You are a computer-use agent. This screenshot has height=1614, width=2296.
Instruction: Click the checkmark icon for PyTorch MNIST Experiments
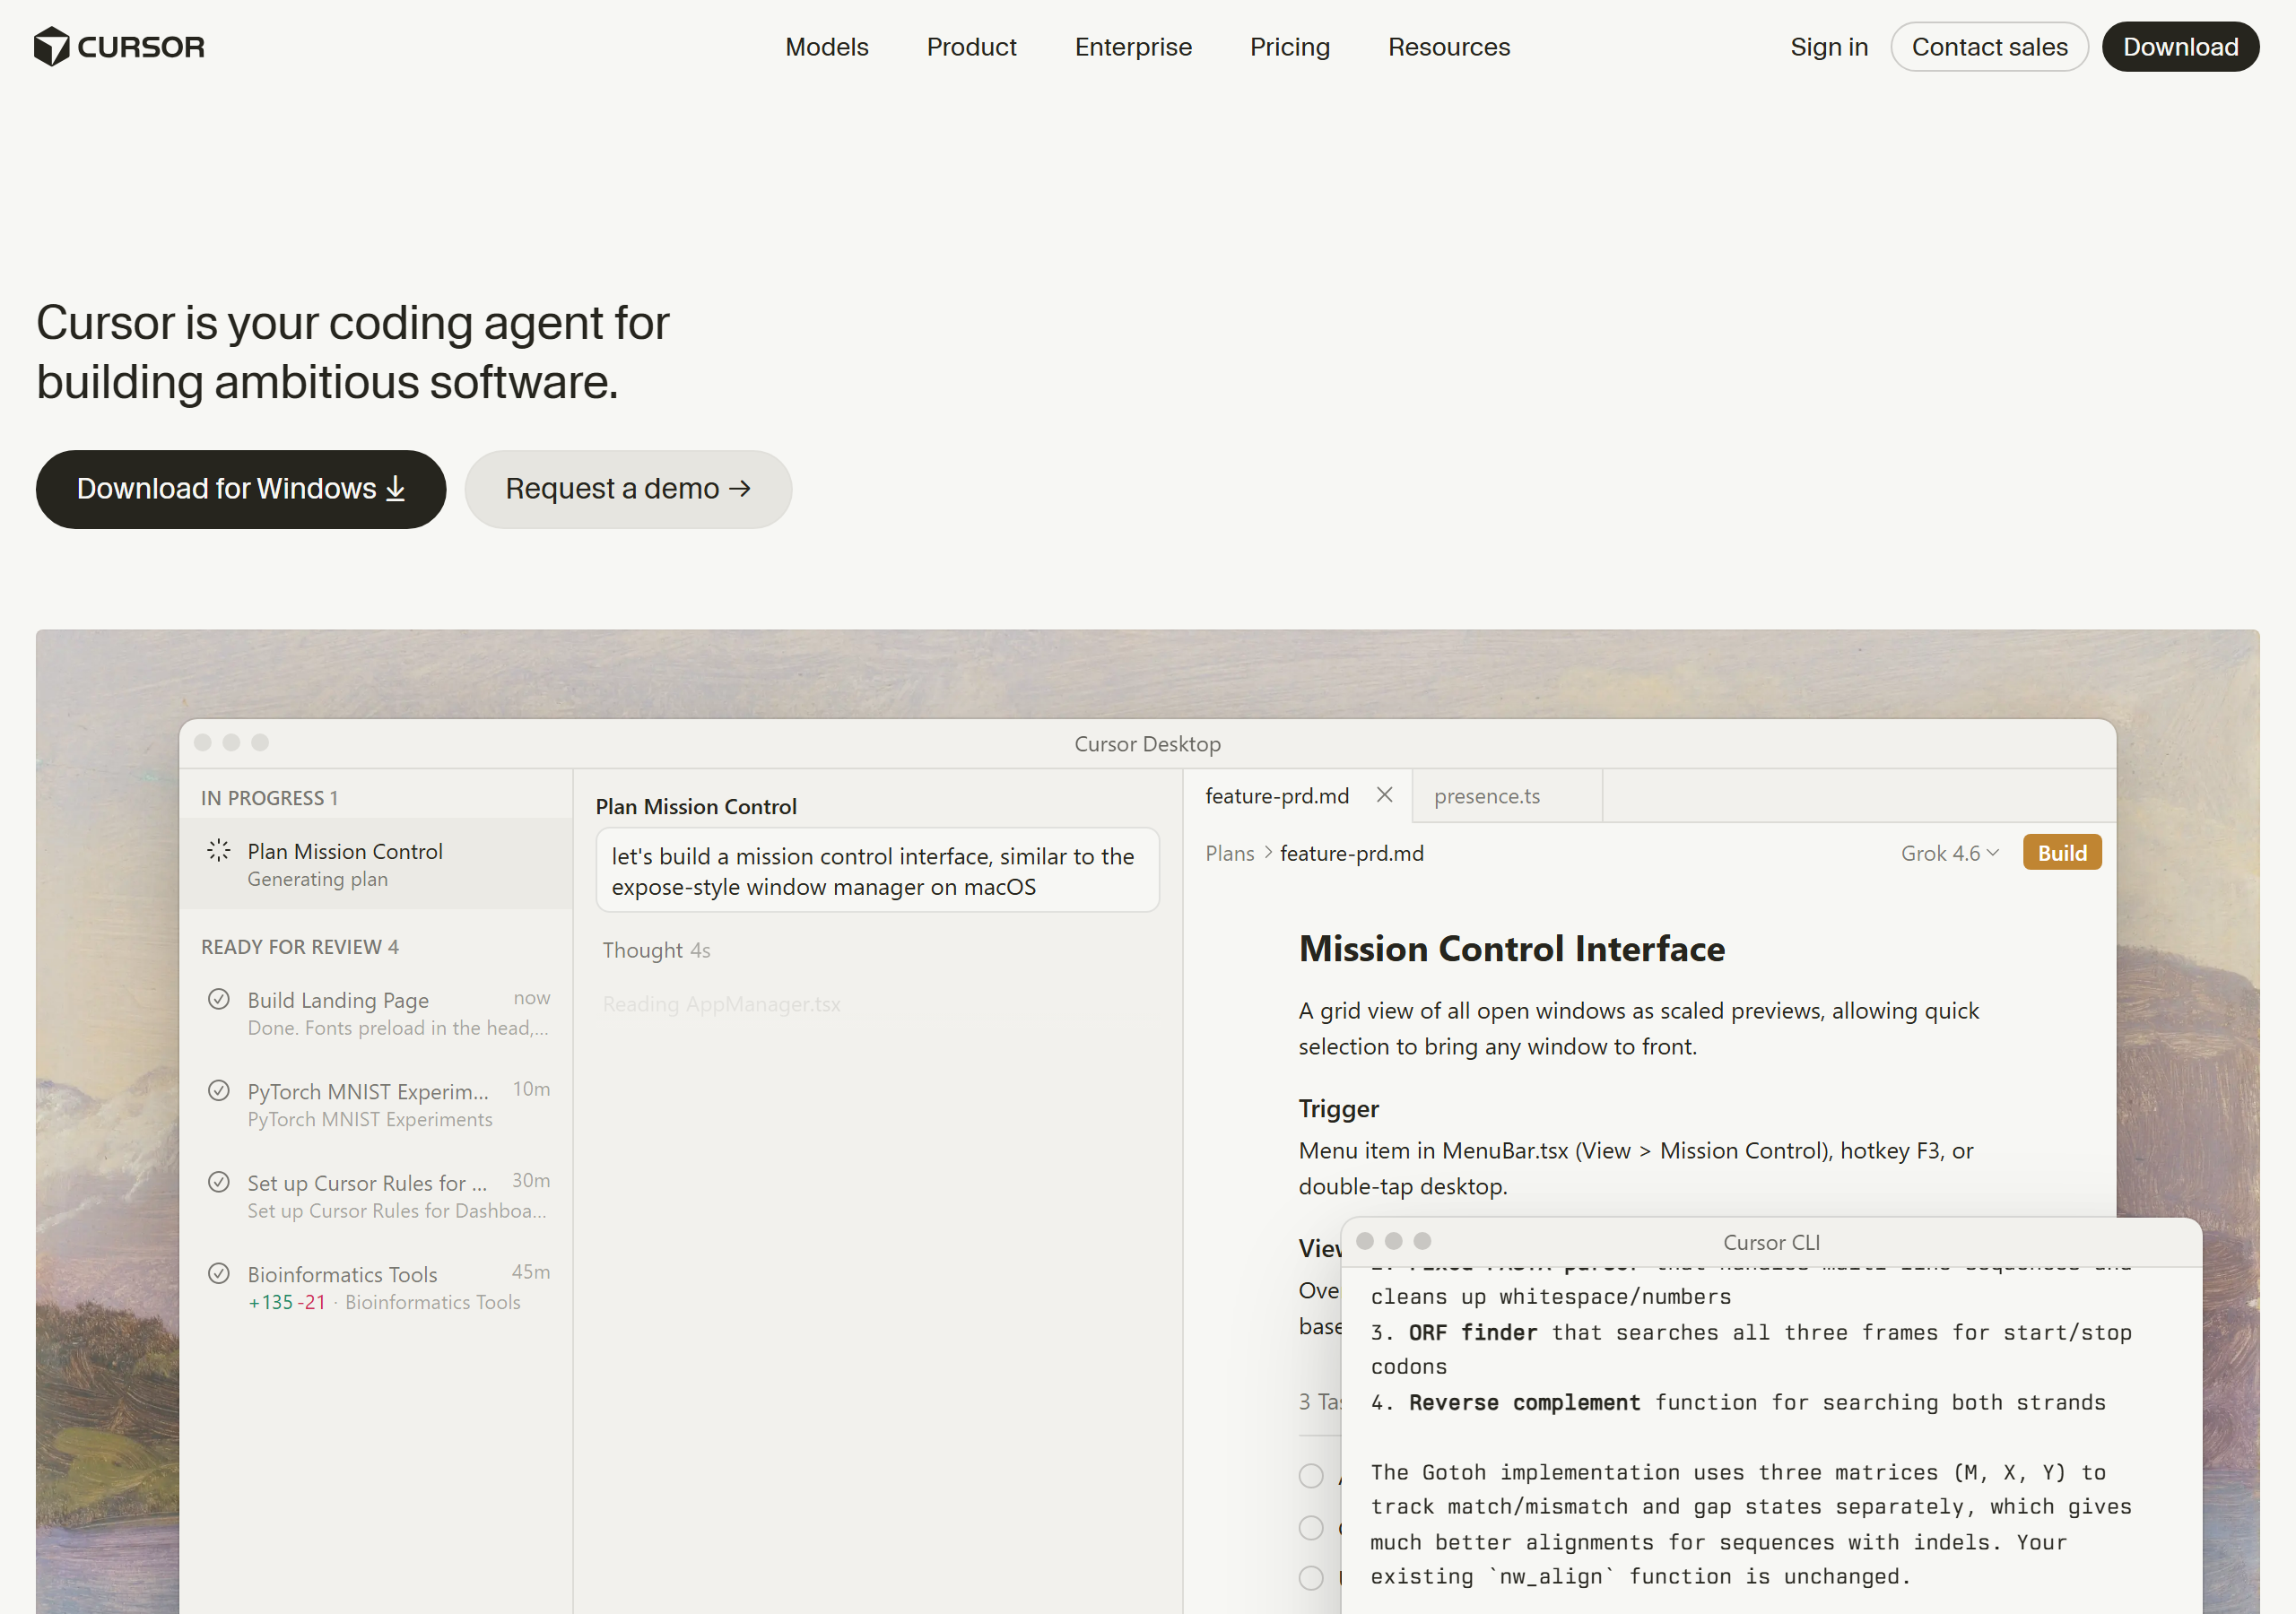[x=218, y=1090]
